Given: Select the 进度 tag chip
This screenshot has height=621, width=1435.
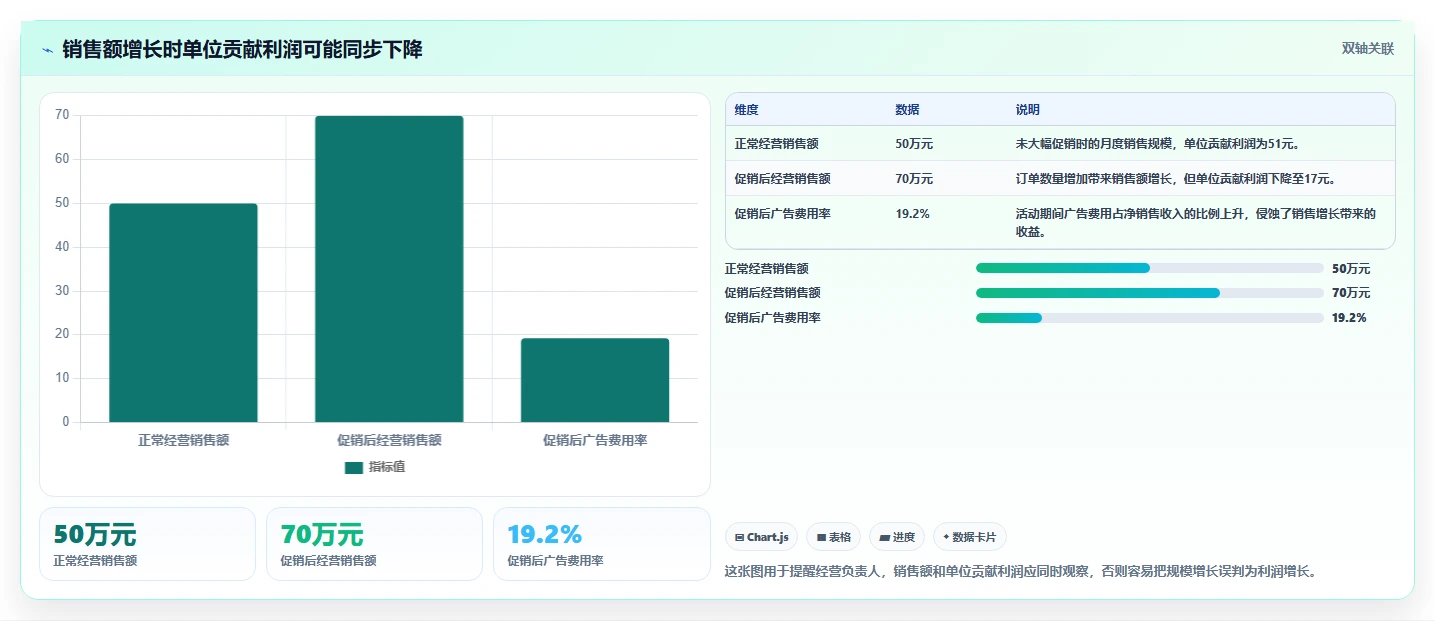Looking at the screenshot, I should tap(897, 537).
